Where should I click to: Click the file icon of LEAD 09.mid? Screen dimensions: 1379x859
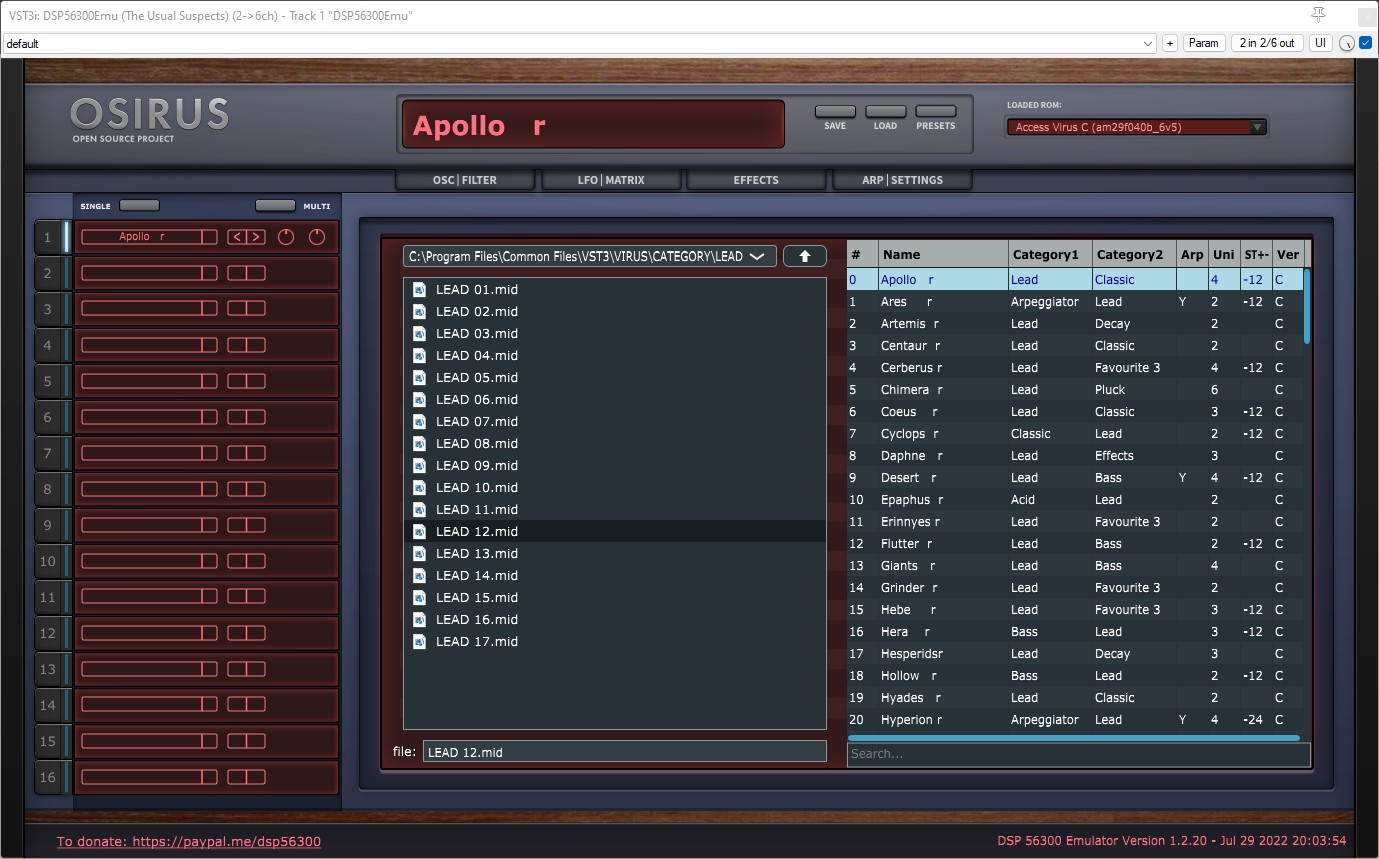click(x=420, y=466)
